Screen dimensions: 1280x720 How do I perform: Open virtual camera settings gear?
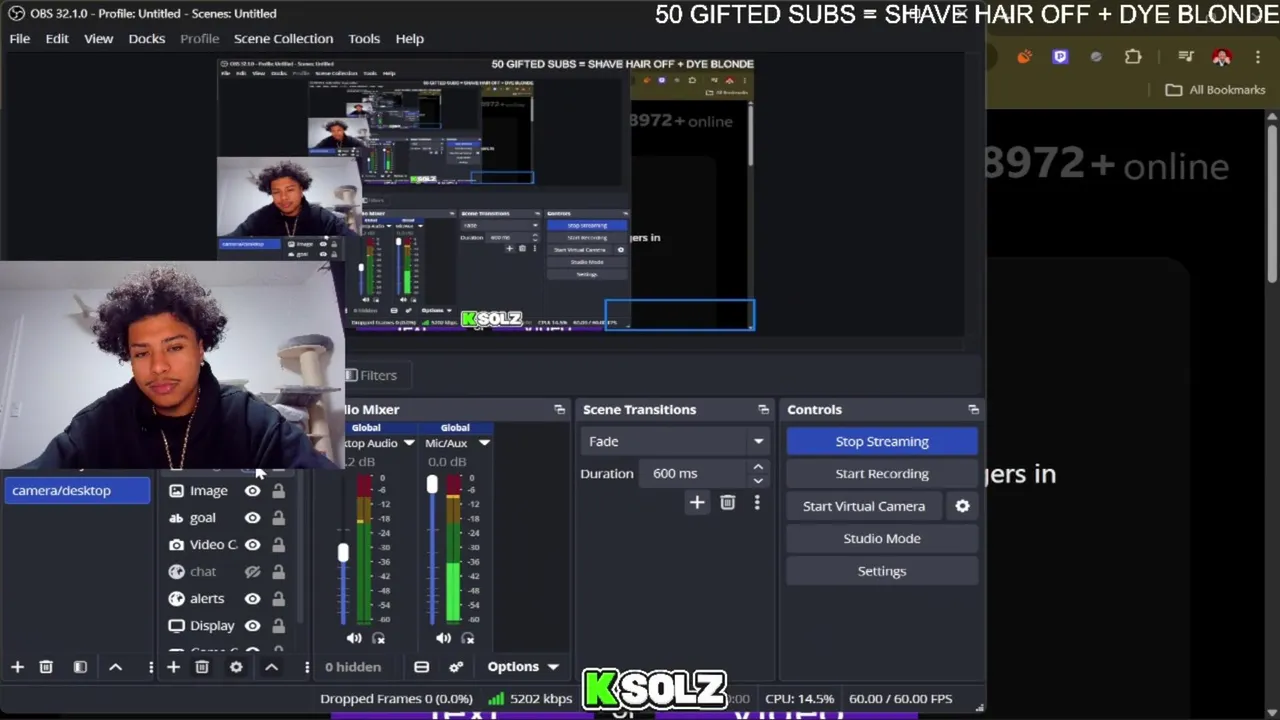click(x=962, y=506)
